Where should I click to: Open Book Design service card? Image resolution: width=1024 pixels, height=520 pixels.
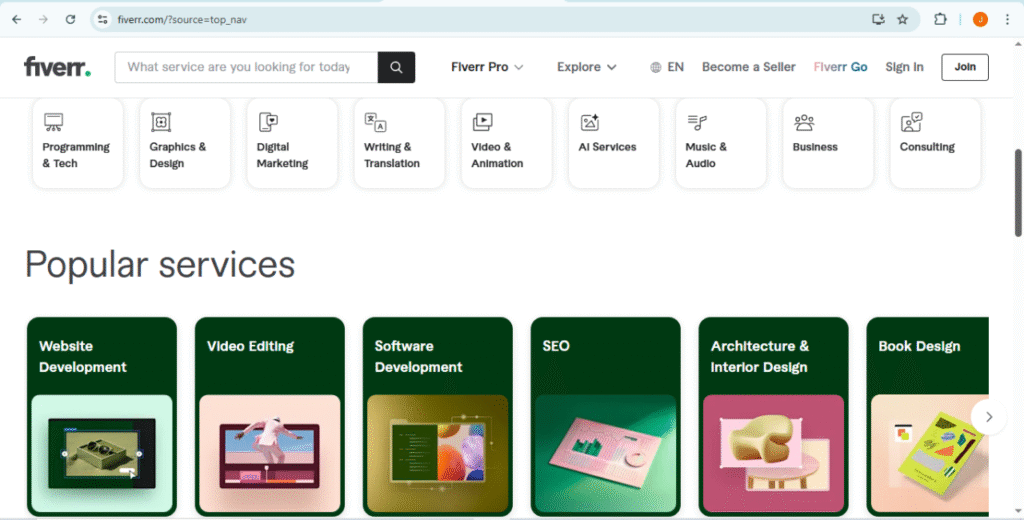927,417
